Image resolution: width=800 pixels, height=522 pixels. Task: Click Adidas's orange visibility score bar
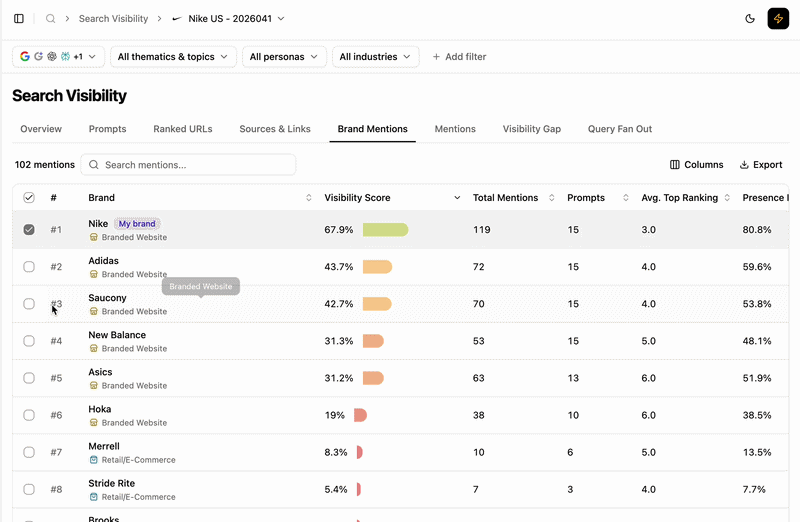(377, 266)
